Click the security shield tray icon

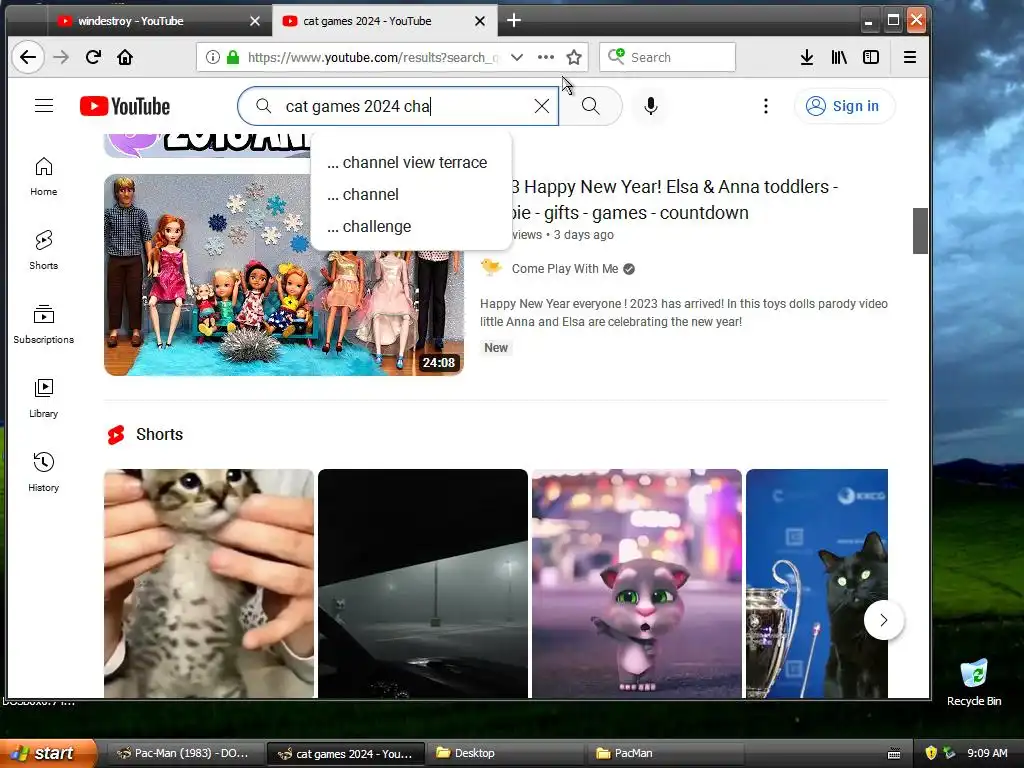click(931, 753)
